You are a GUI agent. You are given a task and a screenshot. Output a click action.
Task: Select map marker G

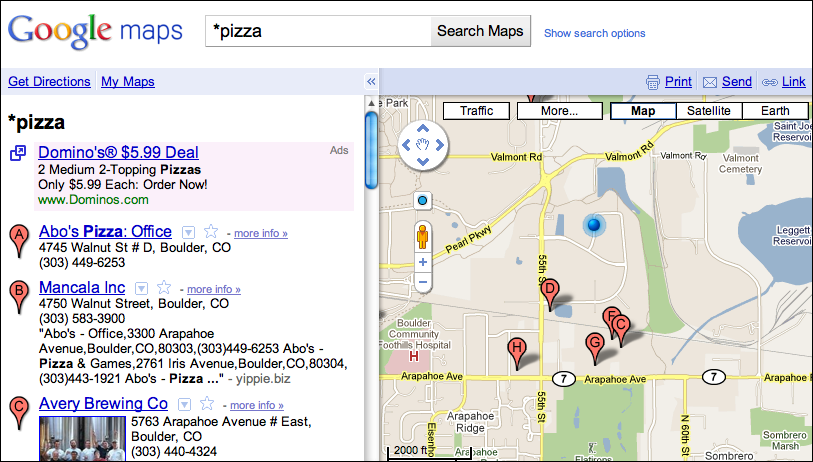pyautogui.click(x=595, y=347)
